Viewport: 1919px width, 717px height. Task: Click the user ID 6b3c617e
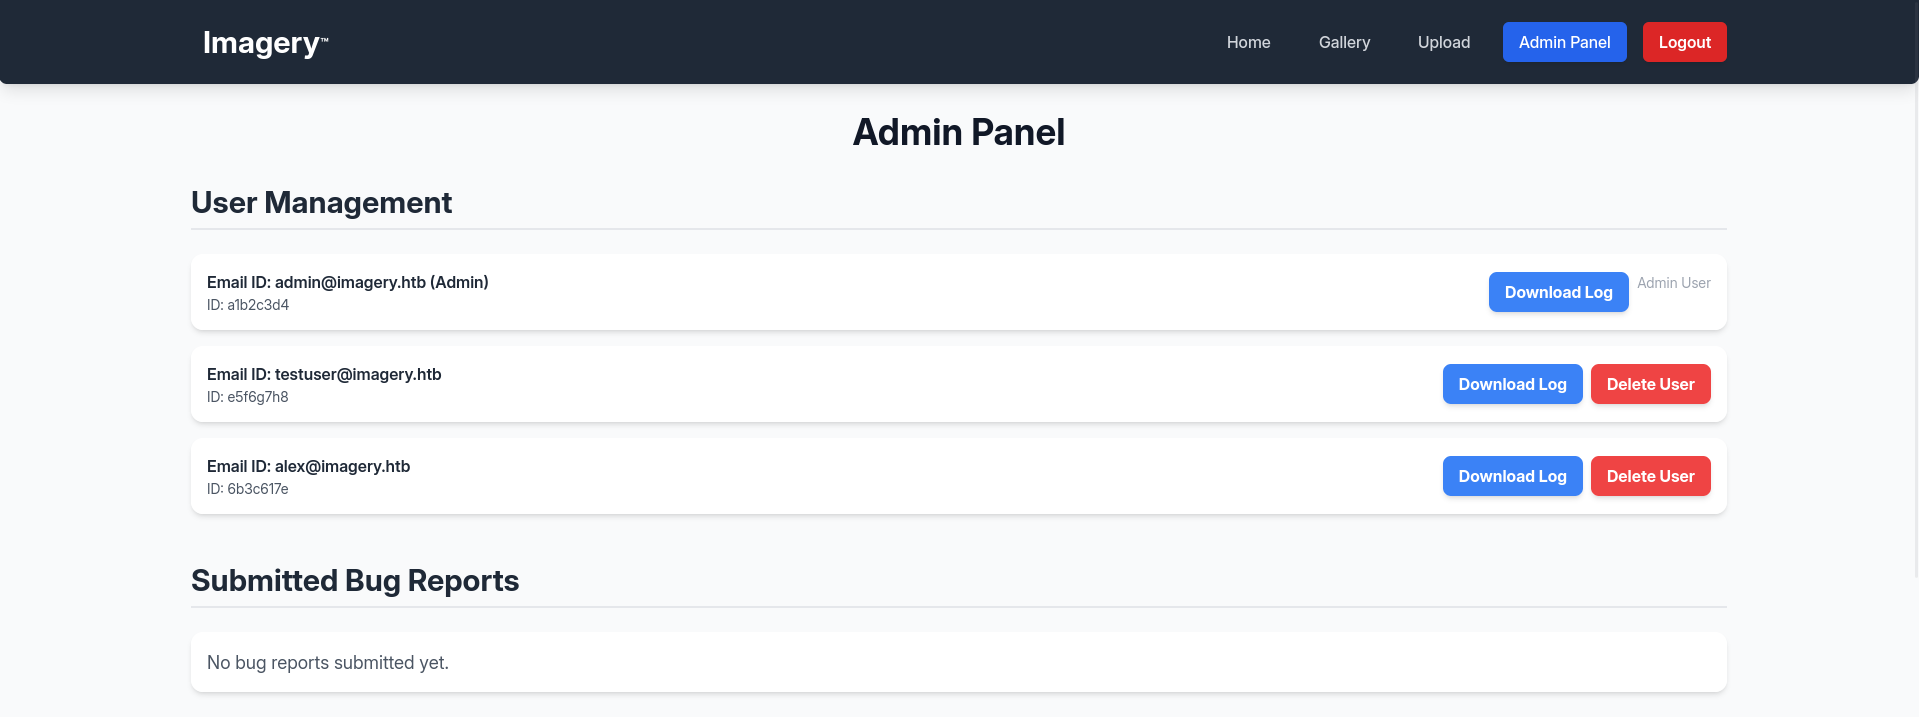257,489
